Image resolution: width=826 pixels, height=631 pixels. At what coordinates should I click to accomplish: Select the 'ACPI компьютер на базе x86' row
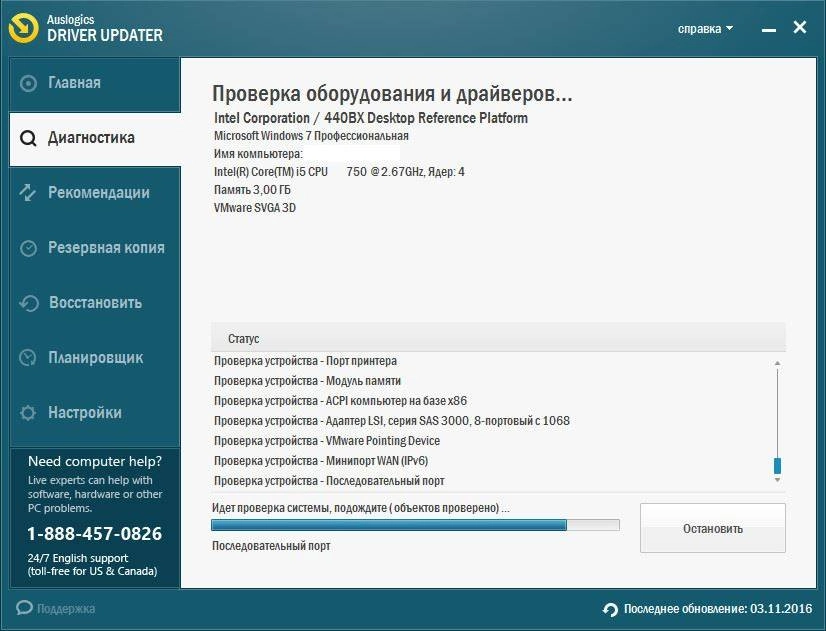click(x=340, y=401)
